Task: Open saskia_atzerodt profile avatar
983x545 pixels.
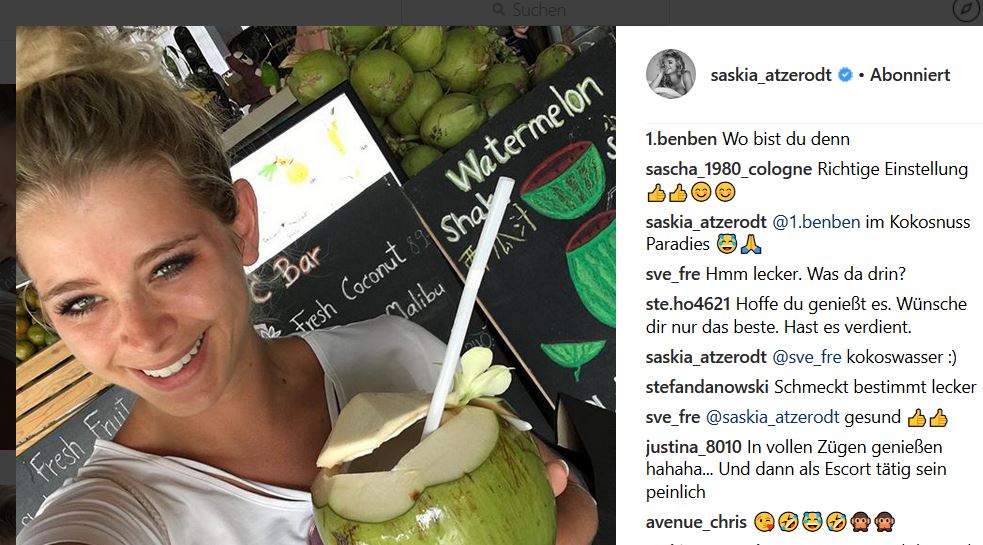Action: pyautogui.click(x=671, y=74)
